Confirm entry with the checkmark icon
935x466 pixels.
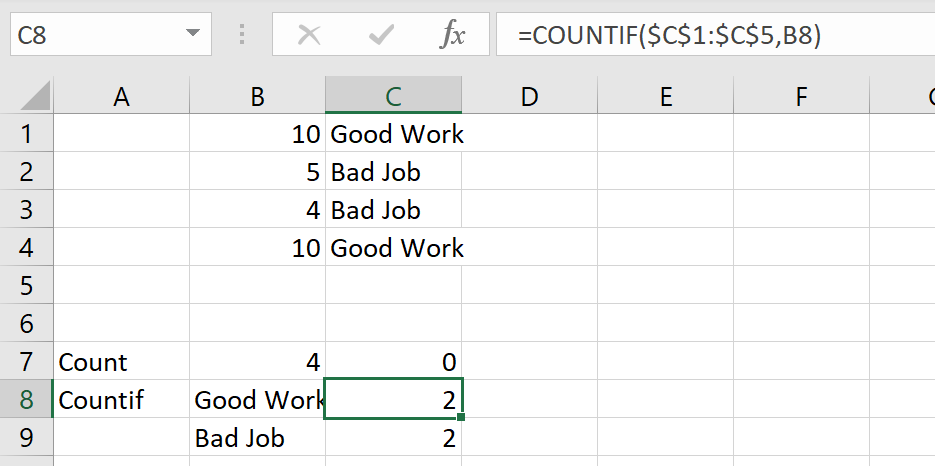pyautogui.click(x=380, y=36)
